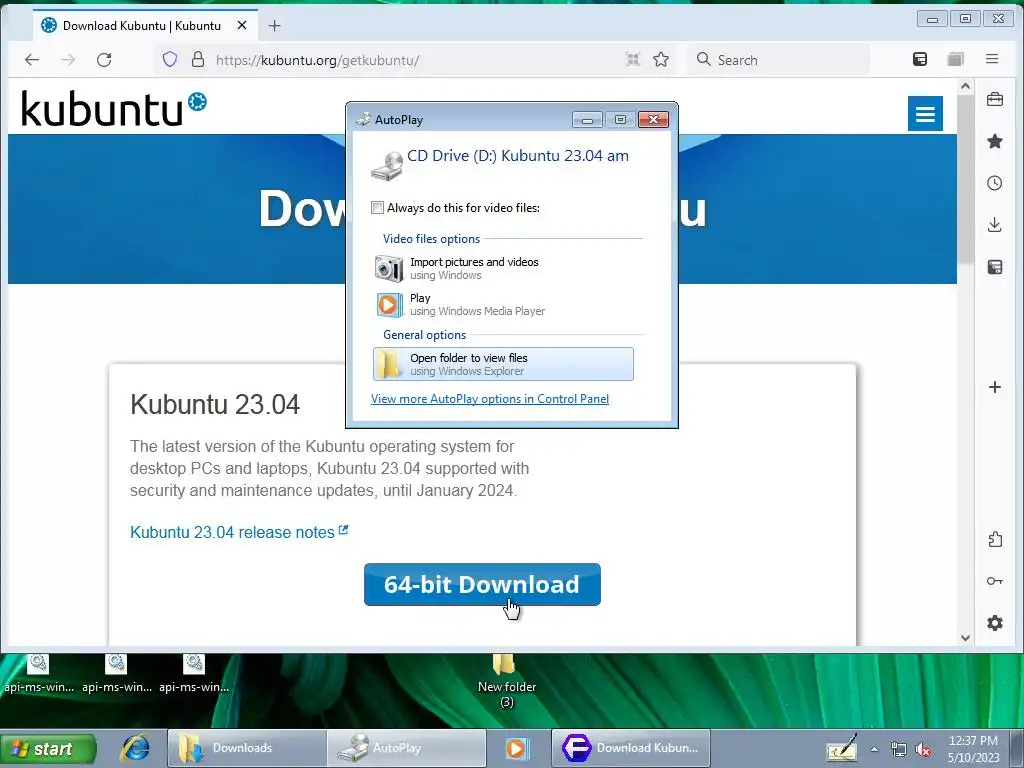
Task: Click the tracking protection shield icon
Action: (x=170, y=59)
